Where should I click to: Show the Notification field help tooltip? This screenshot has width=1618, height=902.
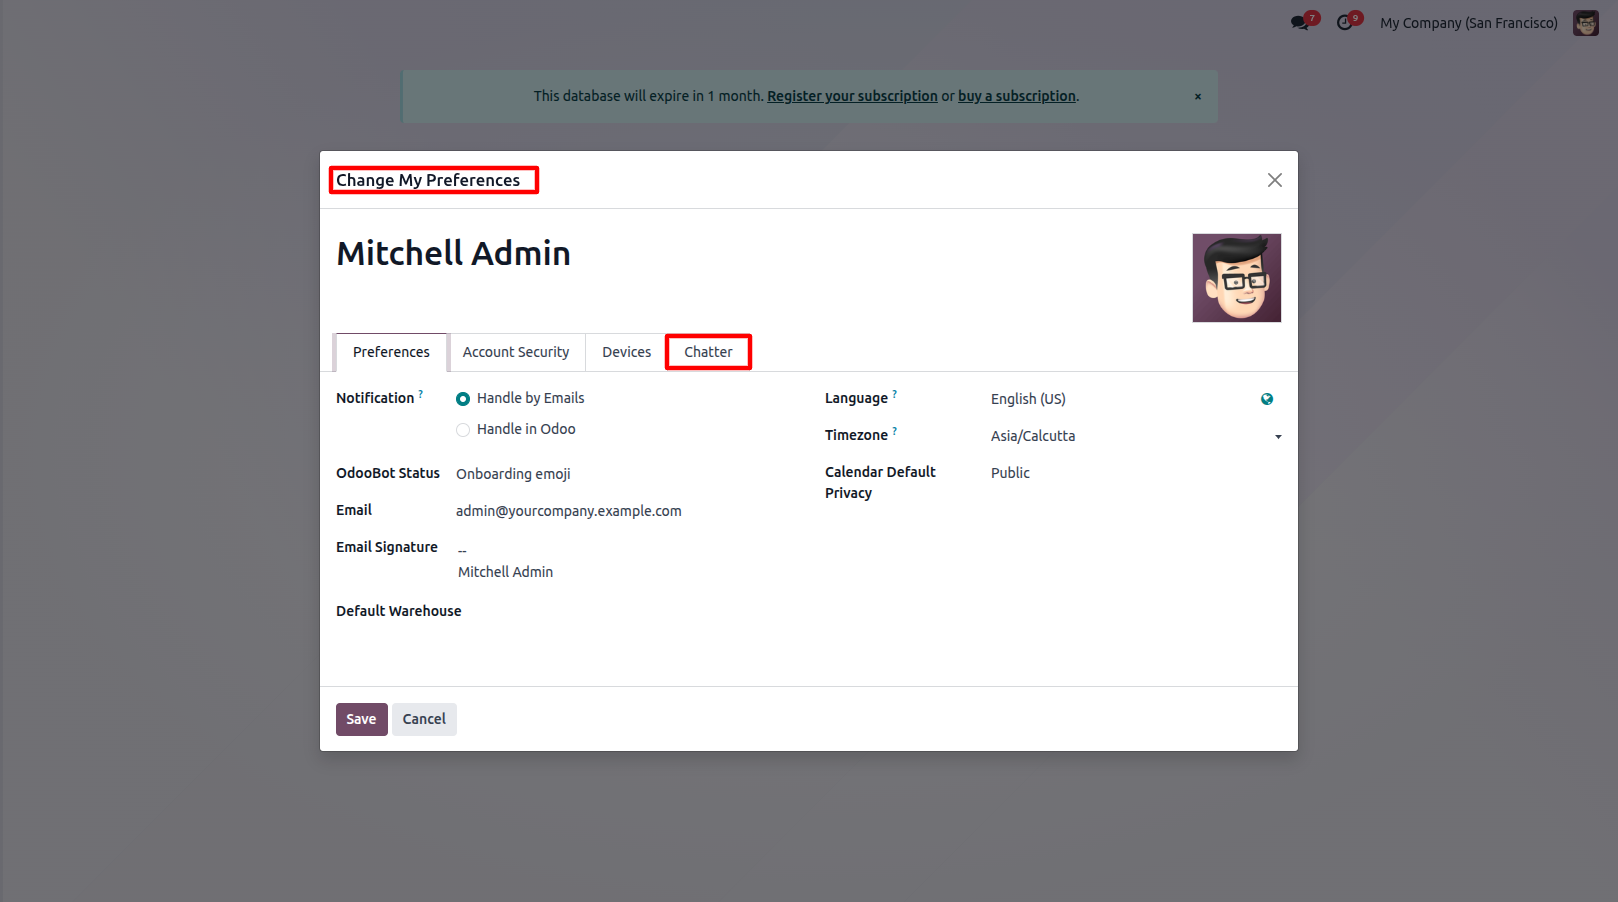(421, 394)
